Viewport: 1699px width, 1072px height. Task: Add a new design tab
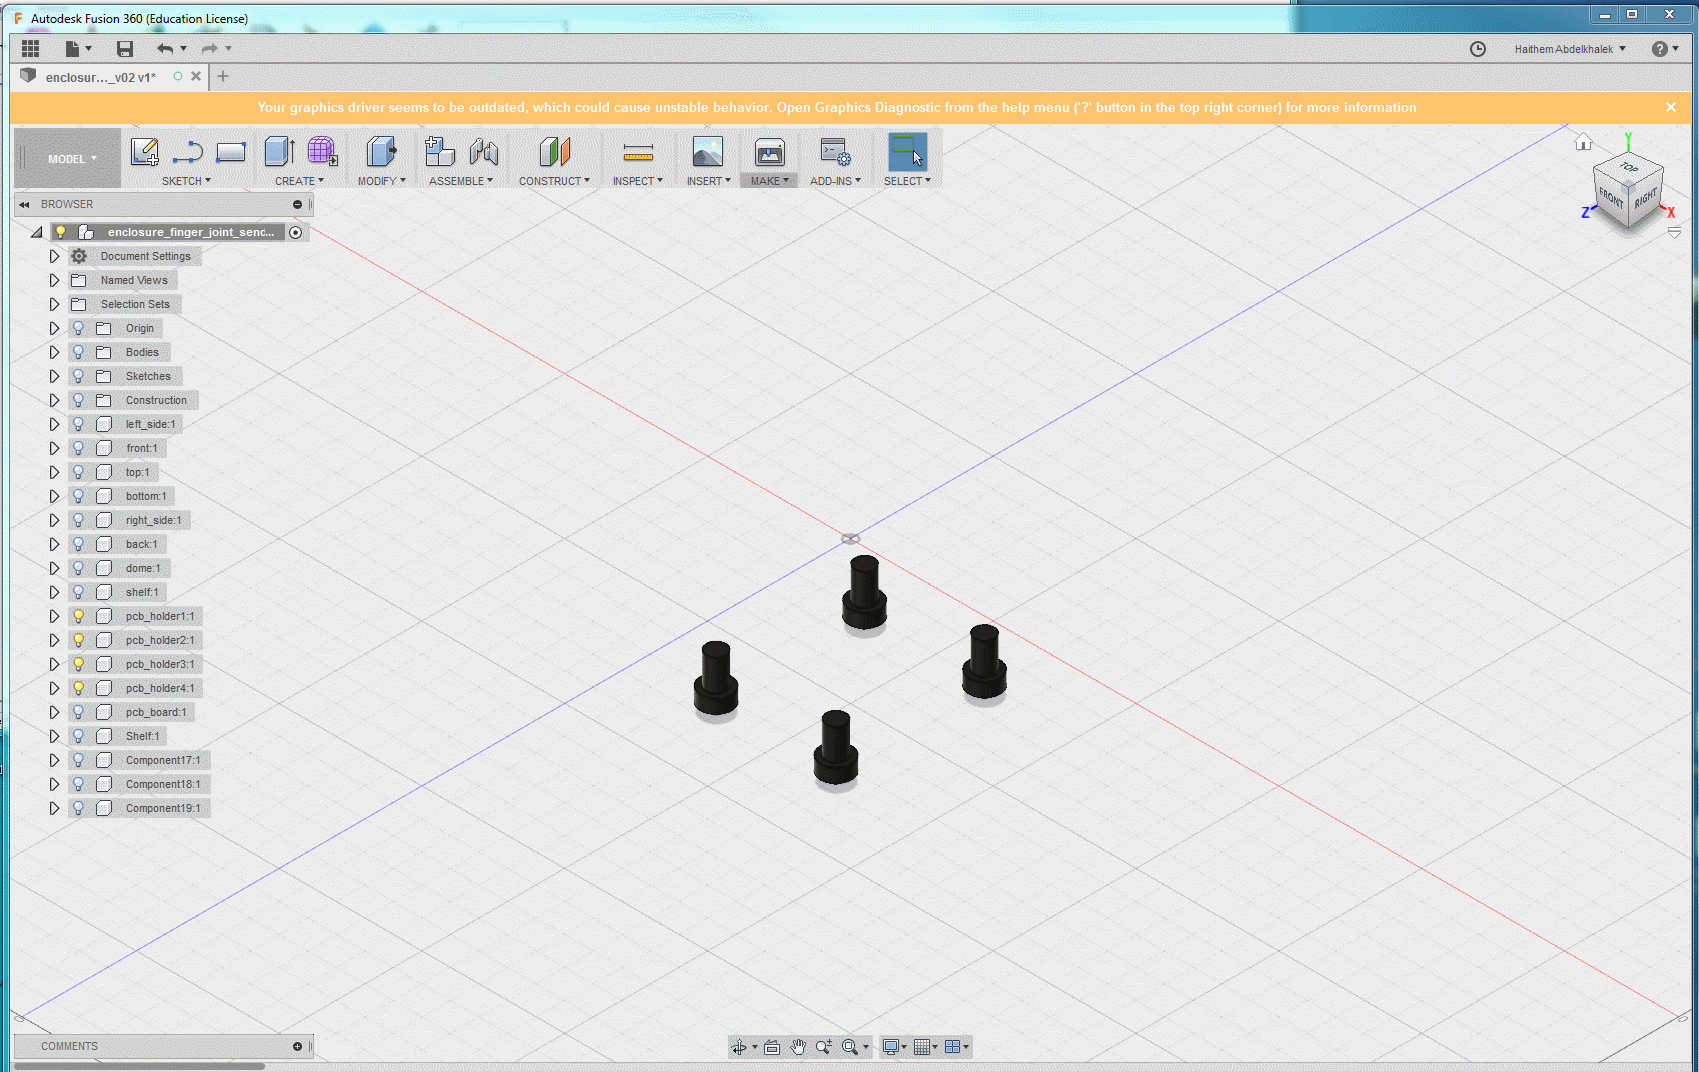(x=223, y=76)
